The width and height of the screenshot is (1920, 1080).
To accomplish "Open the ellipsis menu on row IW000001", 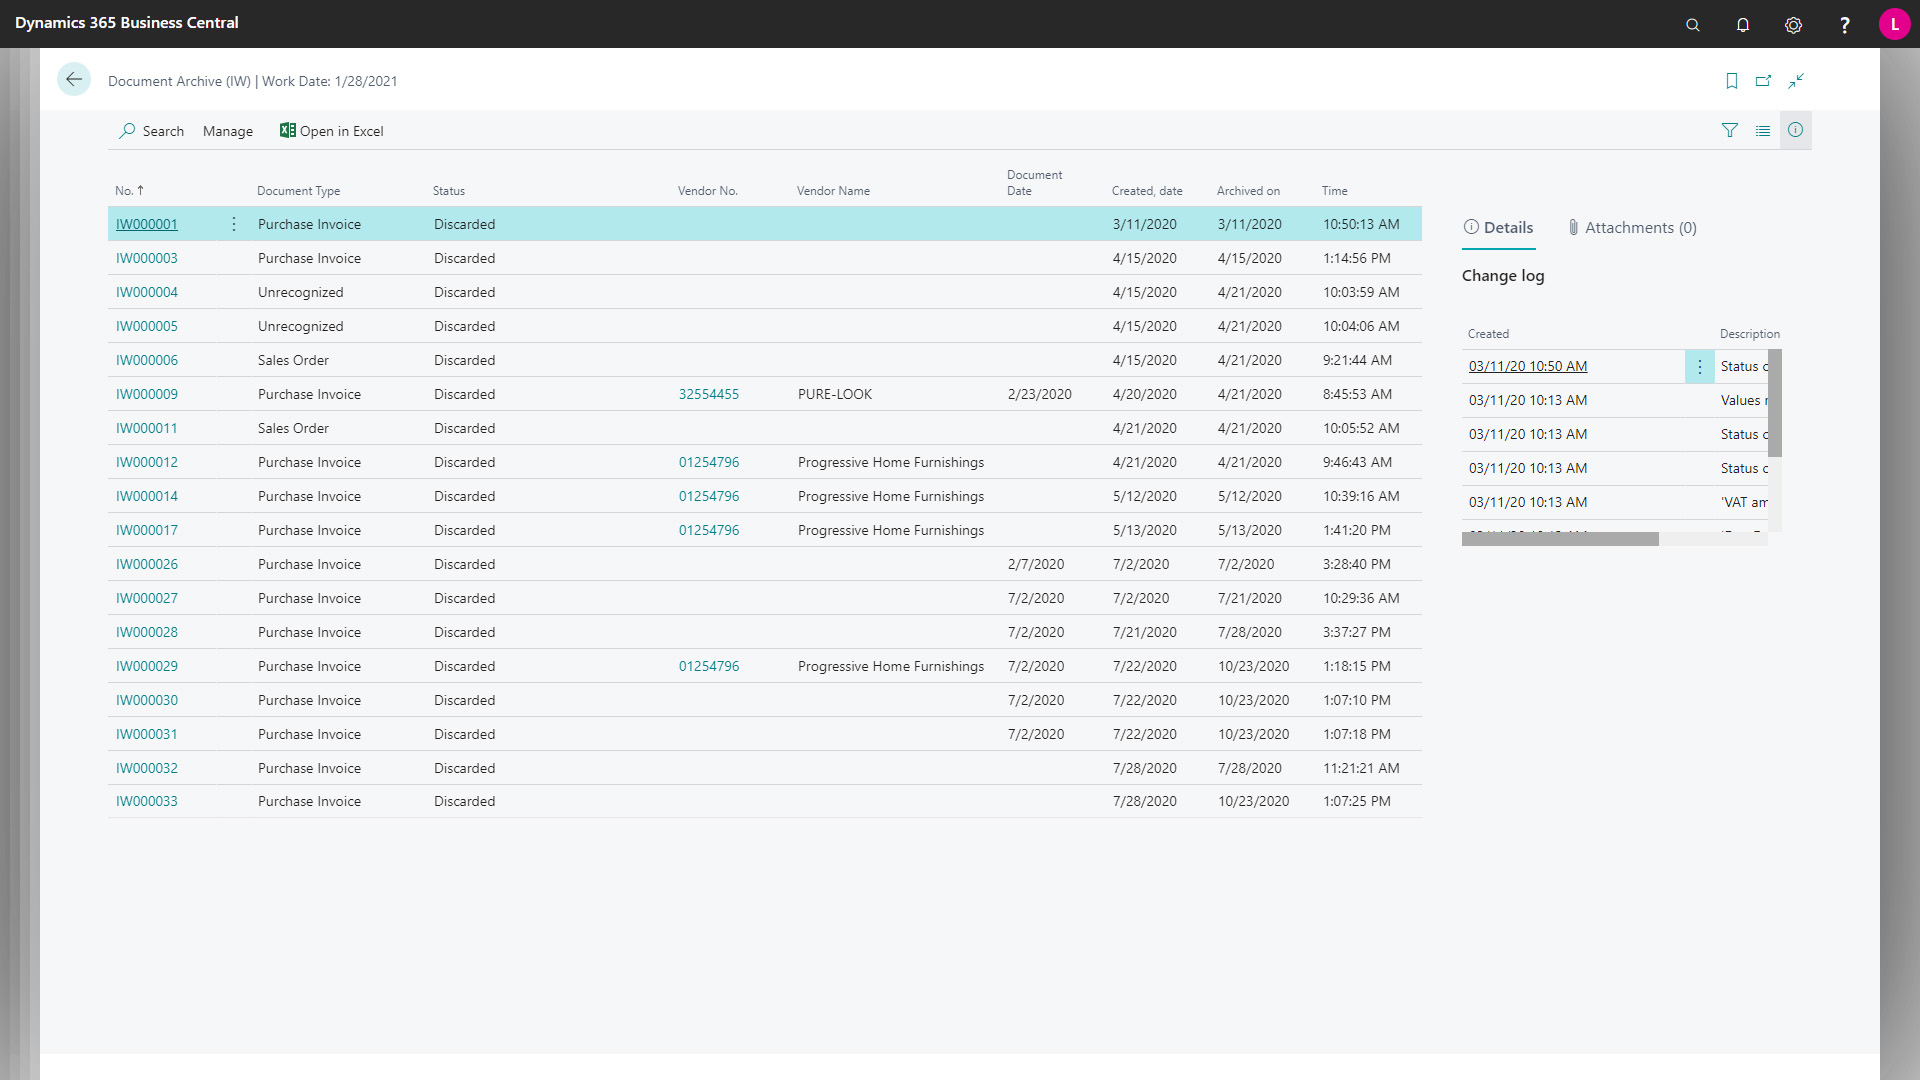I will [x=233, y=224].
